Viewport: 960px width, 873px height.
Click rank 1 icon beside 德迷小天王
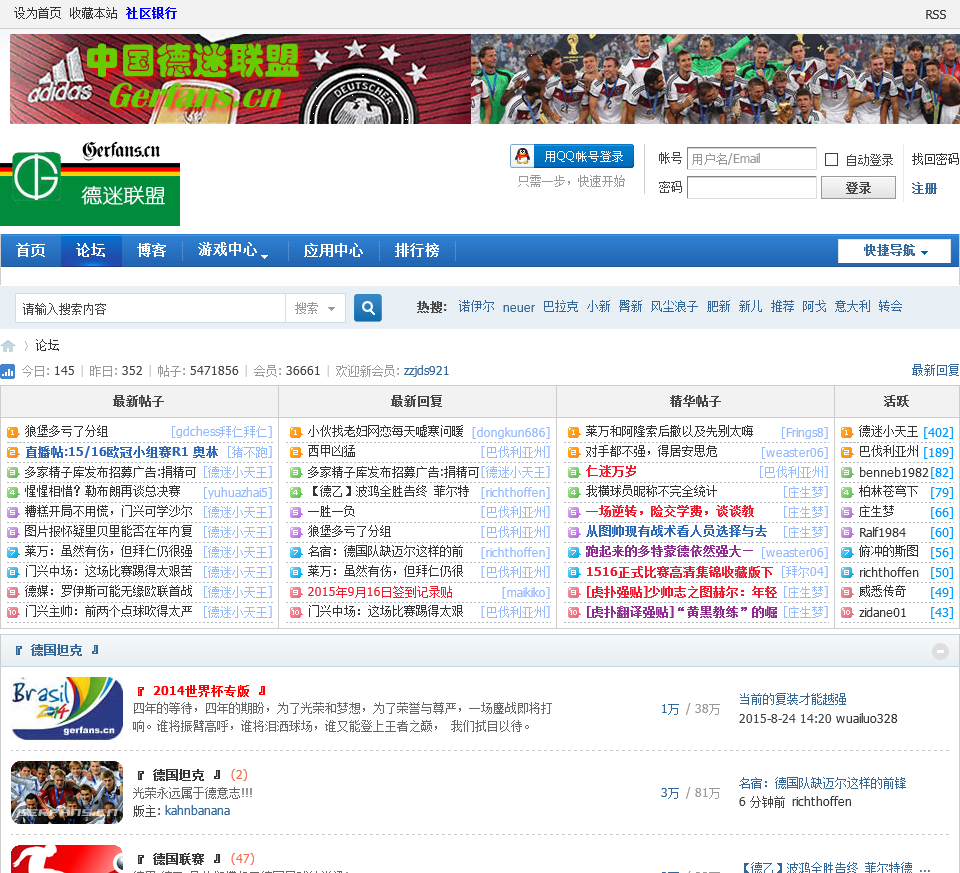(x=847, y=433)
